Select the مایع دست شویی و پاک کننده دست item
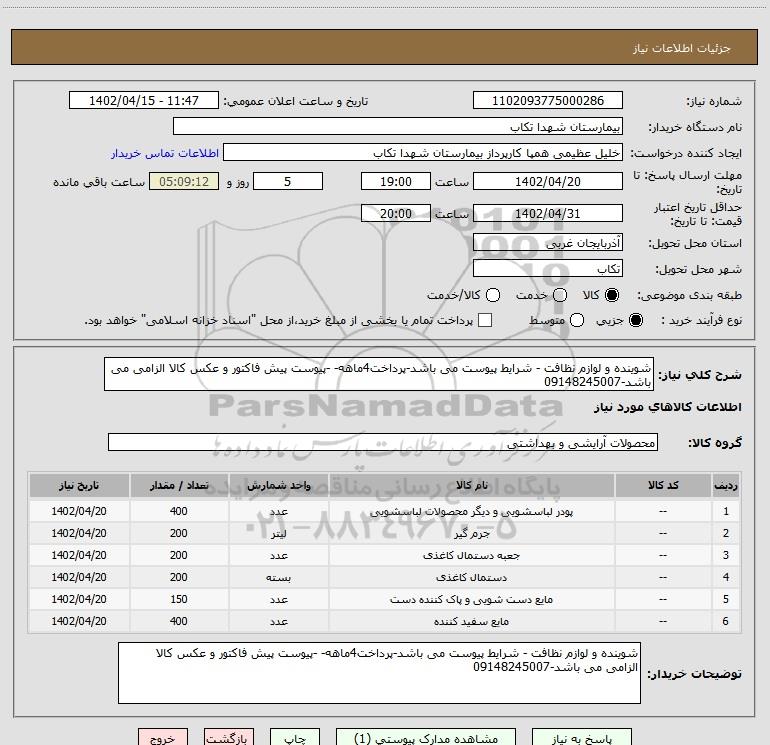This screenshot has width=770, height=745. [x=385, y=600]
